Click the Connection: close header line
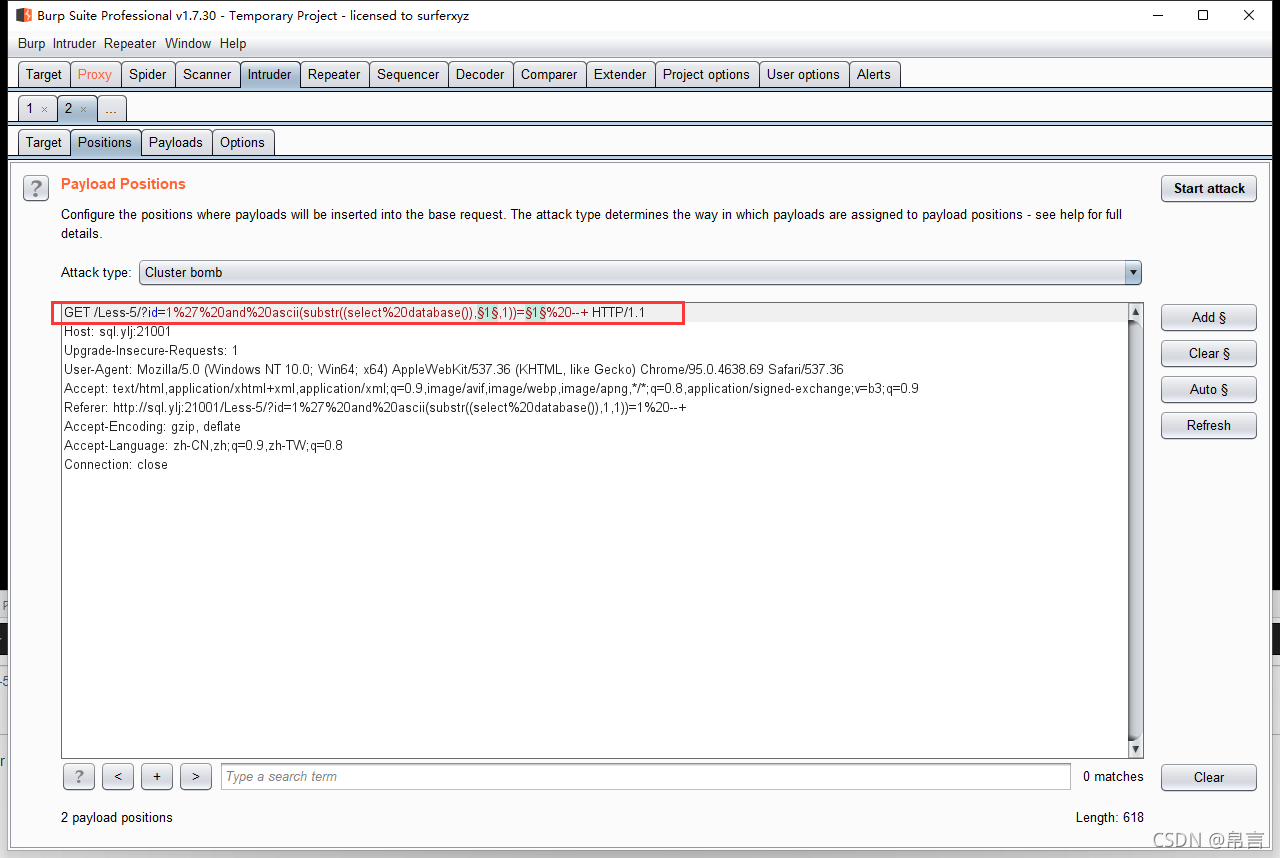1280x858 pixels. tap(116, 465)
